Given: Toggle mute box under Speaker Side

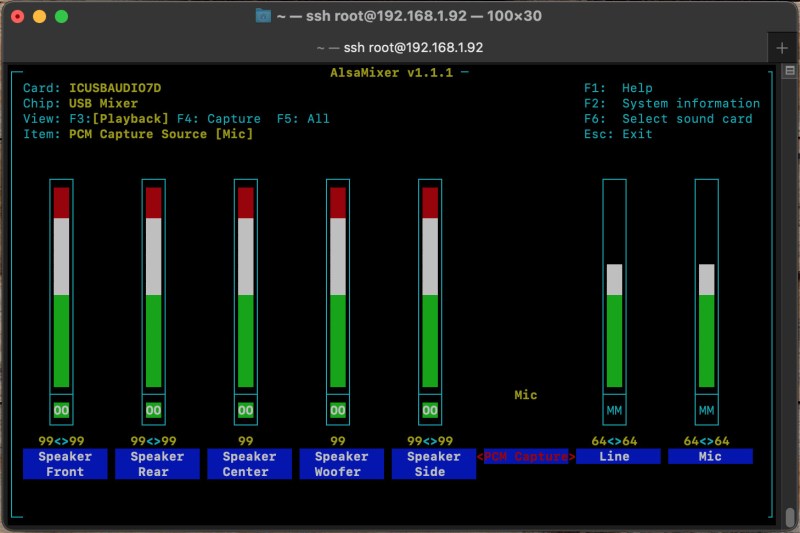Looking at the screenshot, I should (430, 410).
